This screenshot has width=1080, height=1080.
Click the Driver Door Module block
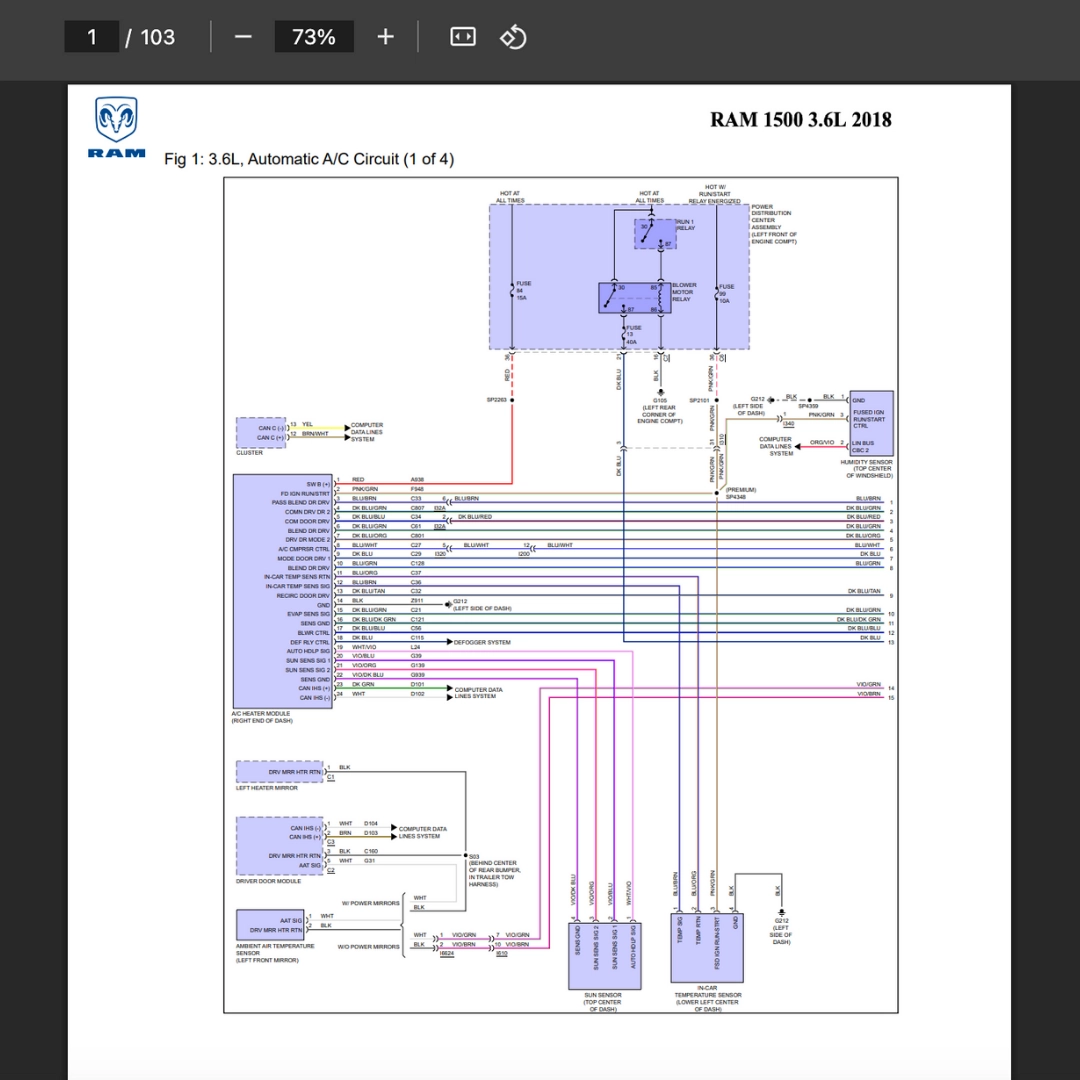pos(280,846)
